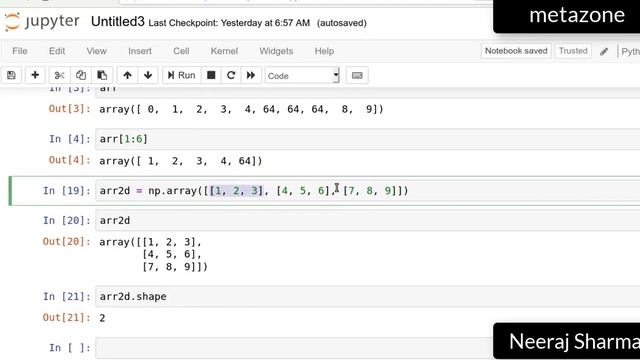The width and height of the screenshot is (640, 360).
Task: Open the Help menu
Action: click(324, 51)
